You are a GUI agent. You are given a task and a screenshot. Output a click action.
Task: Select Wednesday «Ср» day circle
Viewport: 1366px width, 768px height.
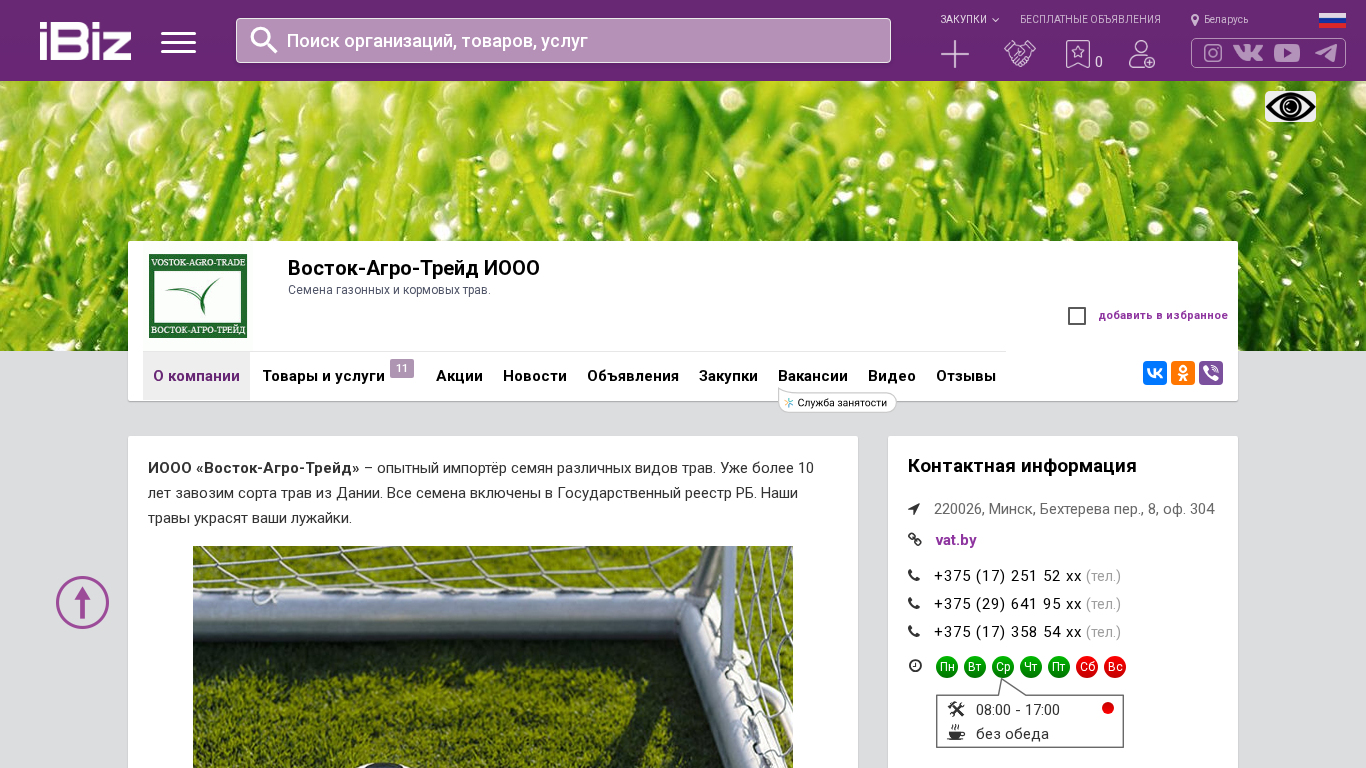[1003, 667]
